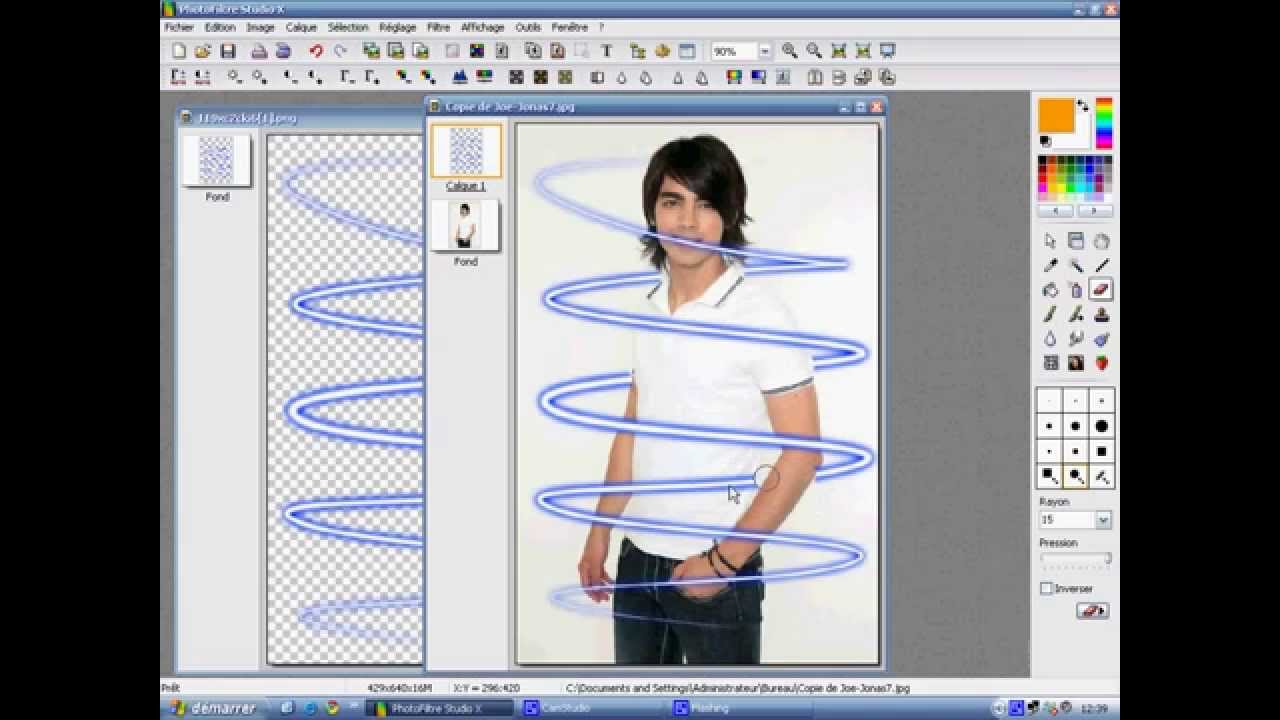Image resolution: width=1280 pixels, height=720 pixels.
Task: Zoom in using the magnifier plus icon
Action: tap(790, 51)
